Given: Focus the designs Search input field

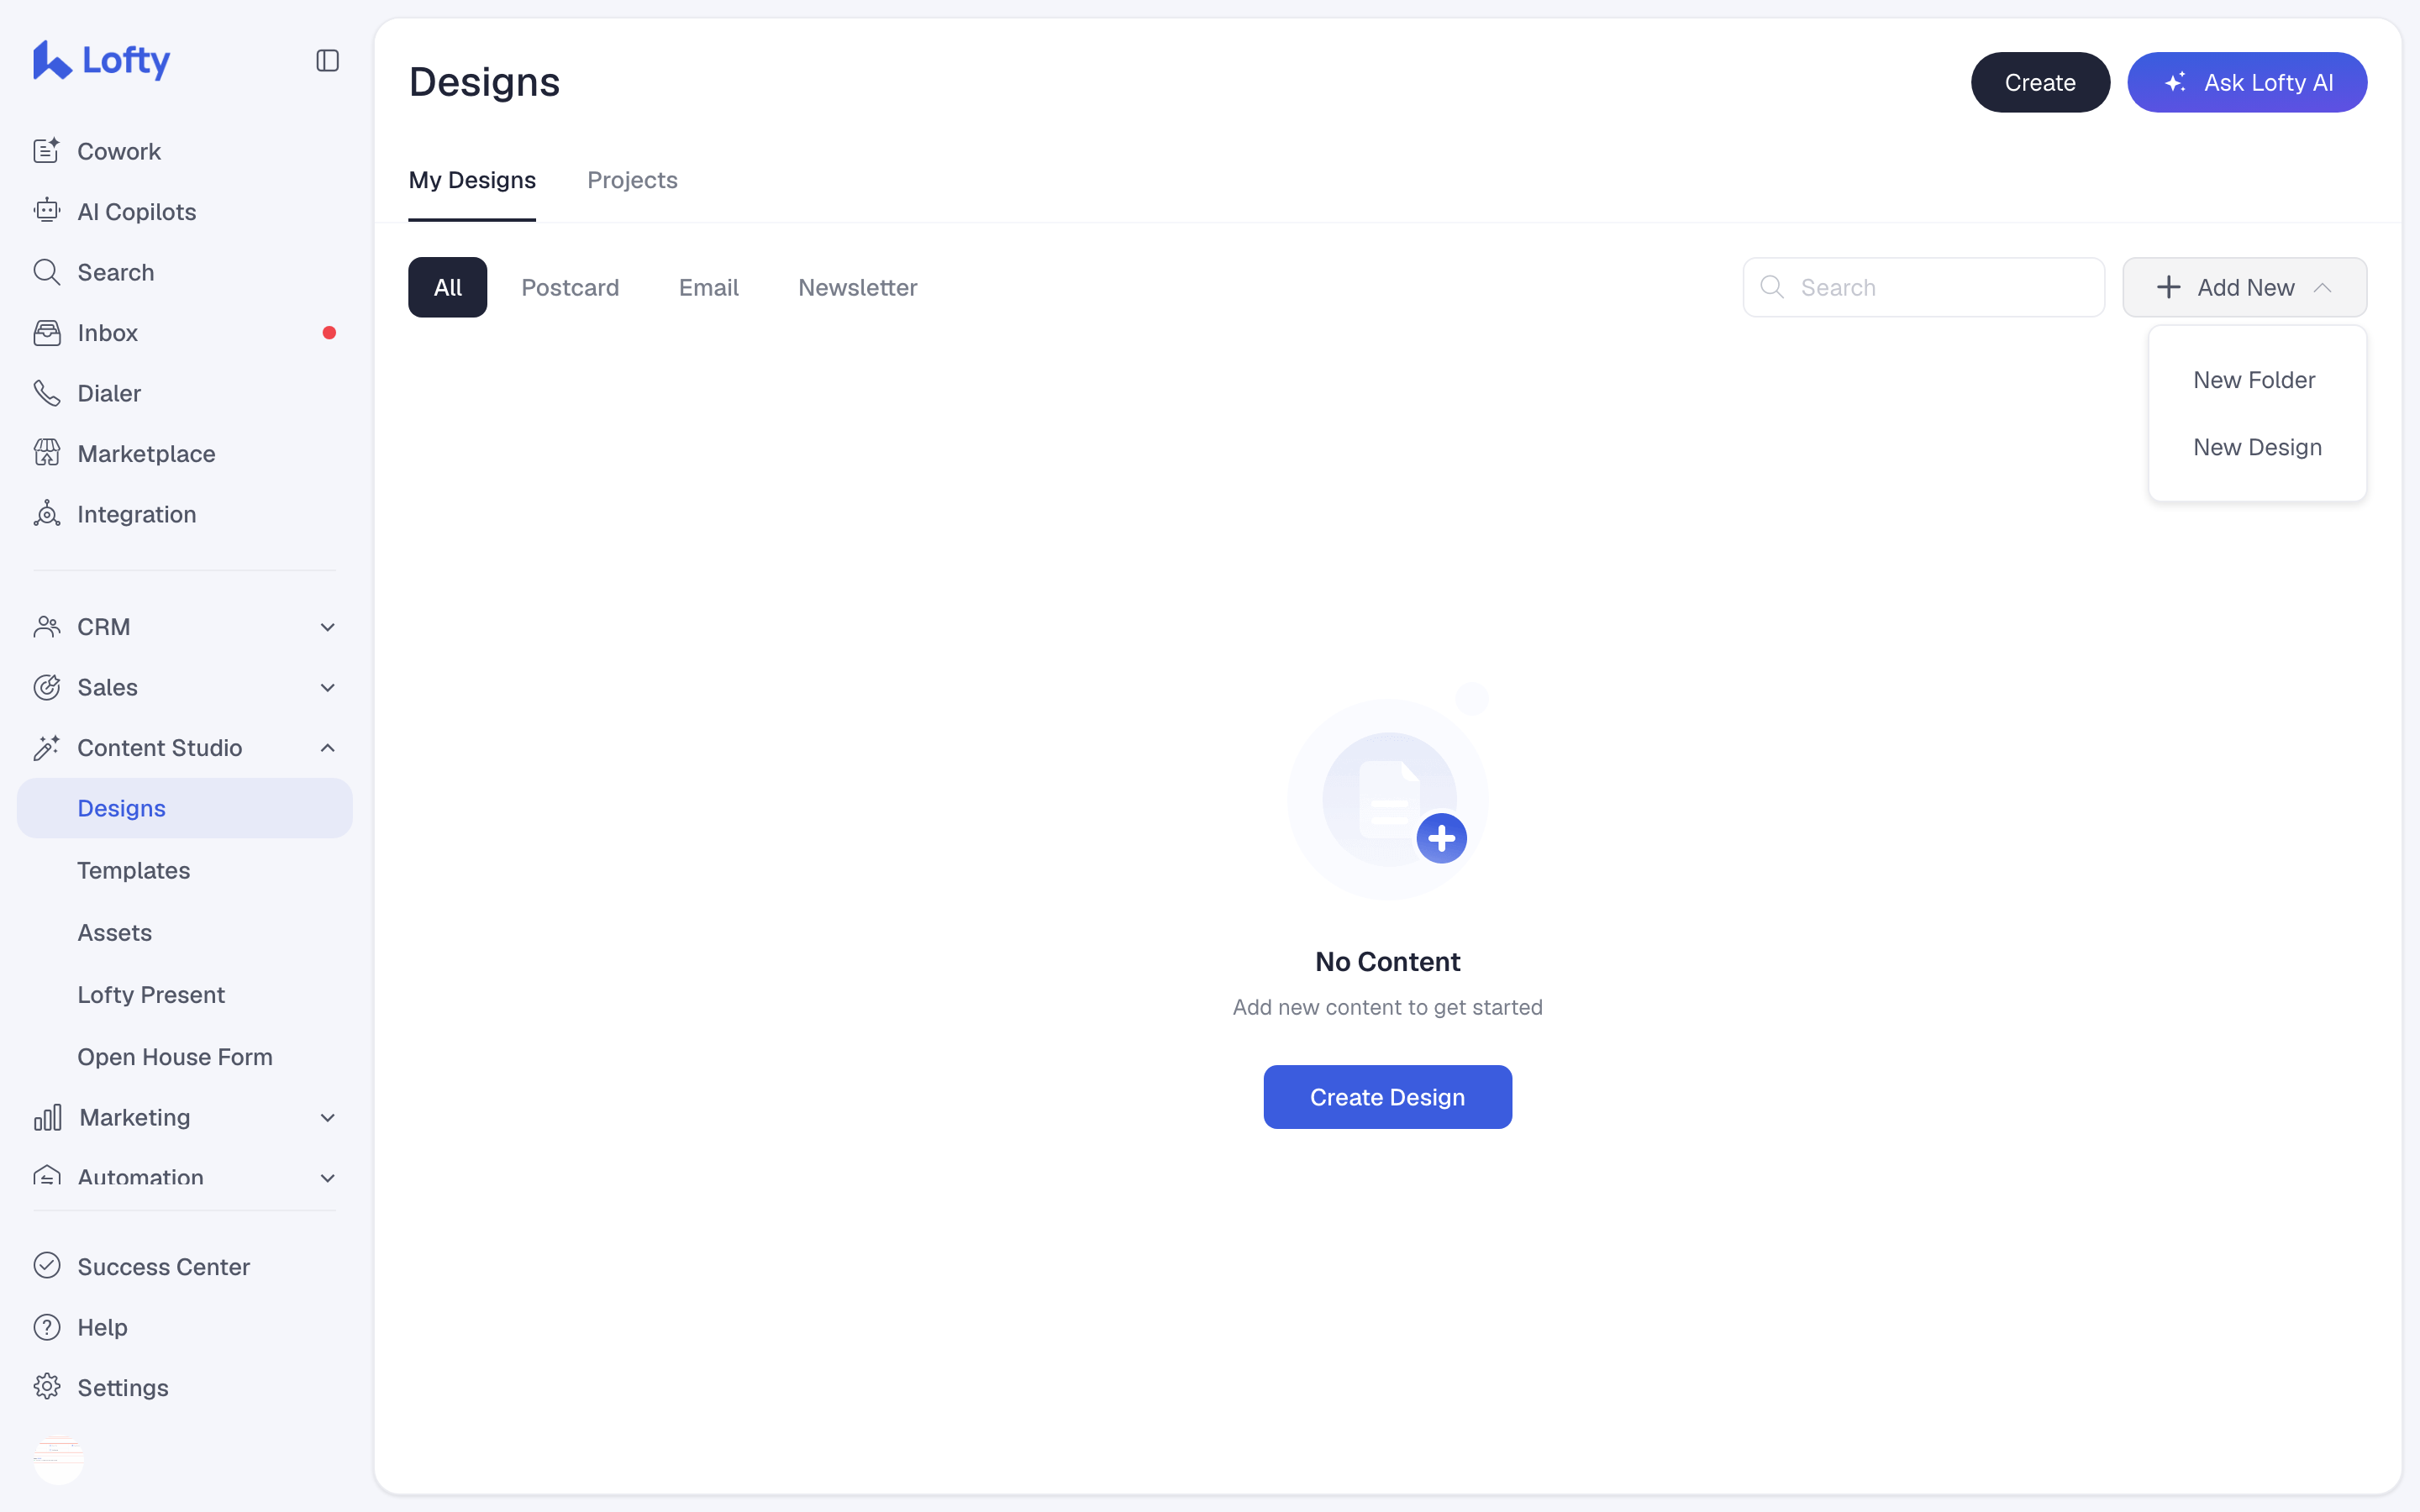Looking at the screenshot, I should 1923,287.
